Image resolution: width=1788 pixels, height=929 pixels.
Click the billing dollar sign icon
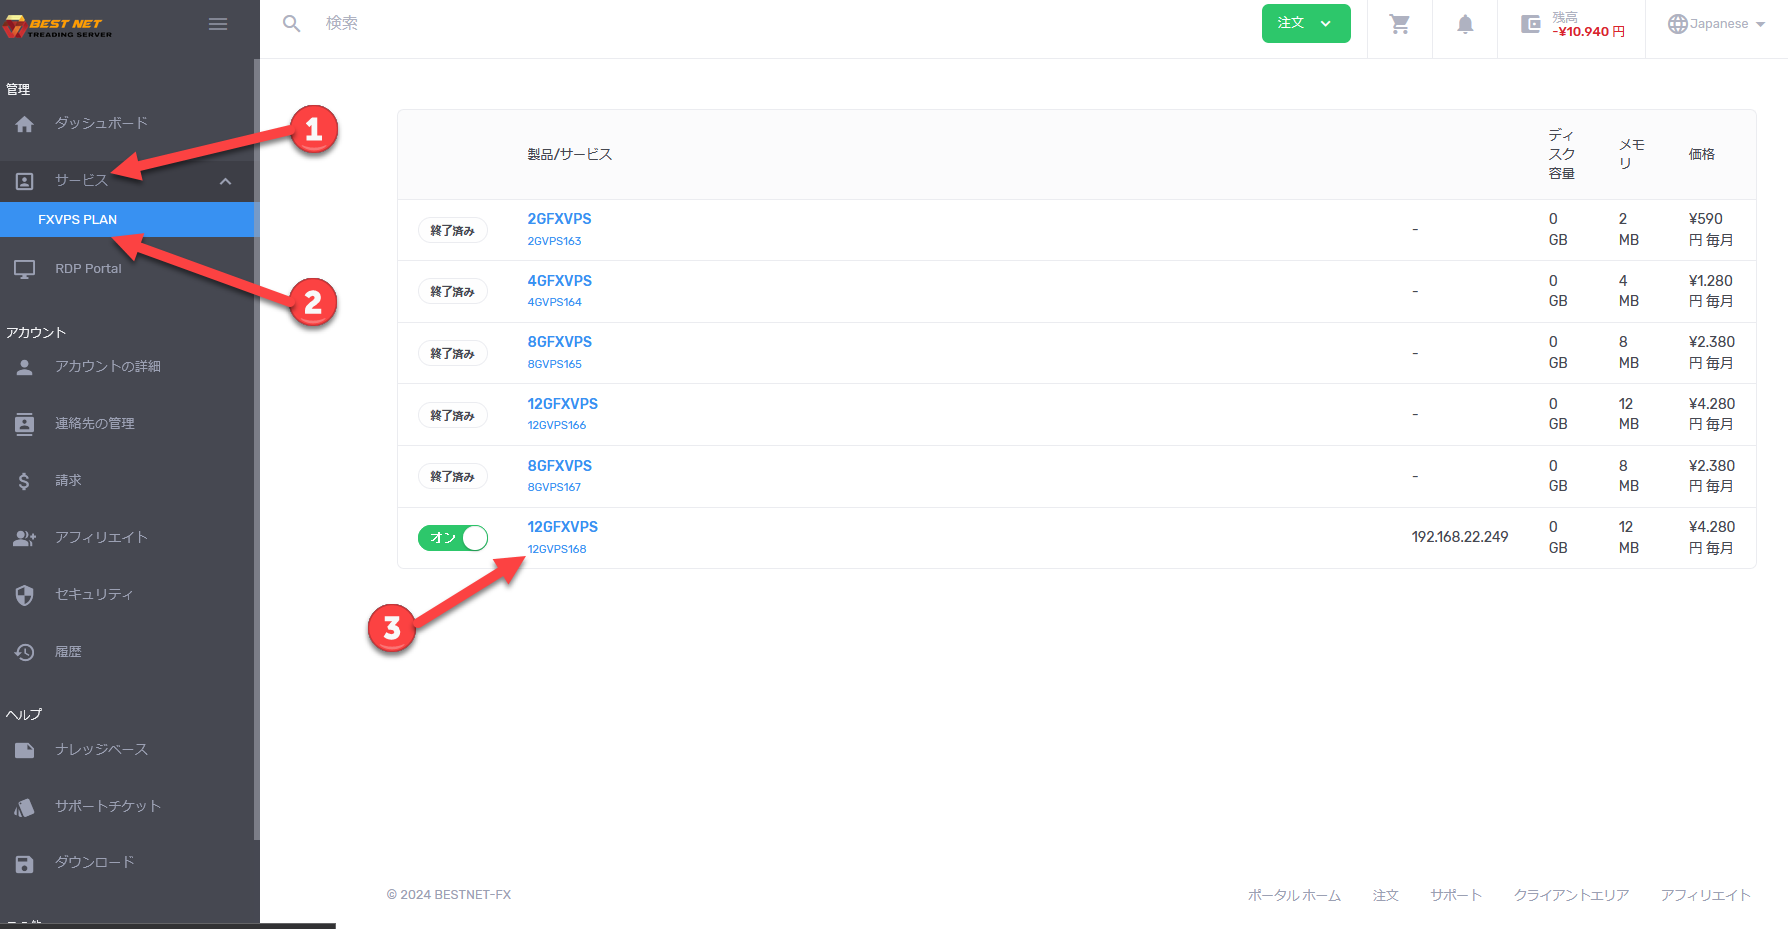25,481
